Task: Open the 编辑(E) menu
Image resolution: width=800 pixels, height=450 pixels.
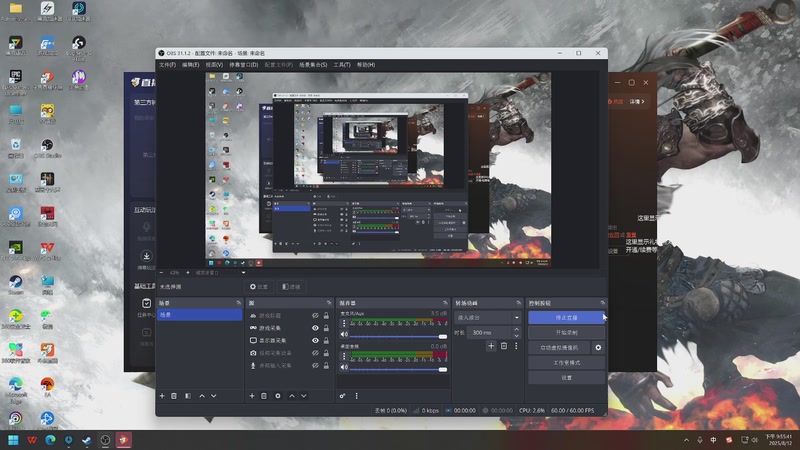Action: tap(190, 65)
